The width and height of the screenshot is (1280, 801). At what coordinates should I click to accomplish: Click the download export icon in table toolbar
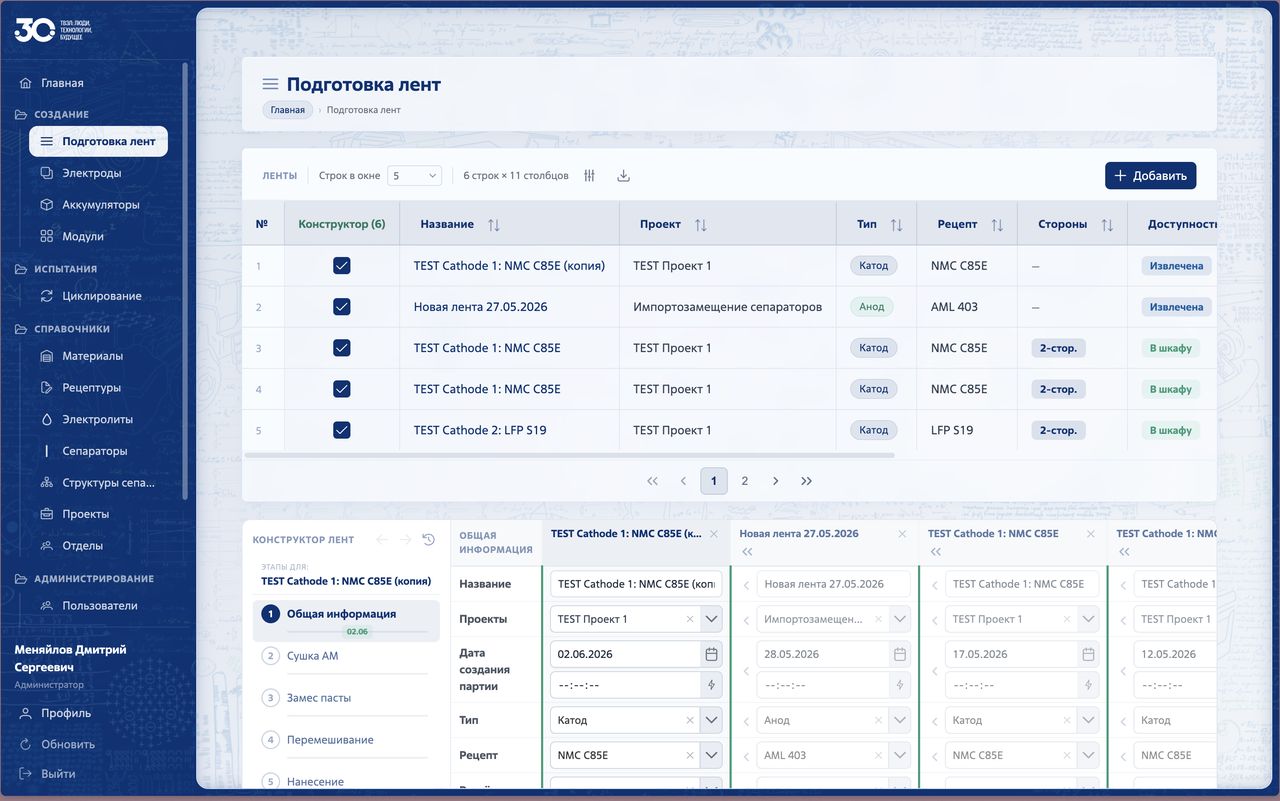[624, 176]
